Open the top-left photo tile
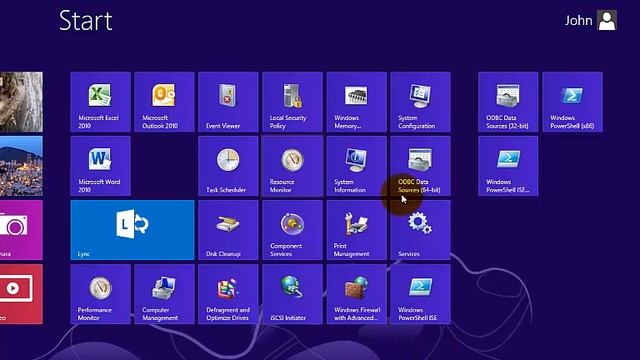This screenshot has width=640, height=360. point(21,102)
